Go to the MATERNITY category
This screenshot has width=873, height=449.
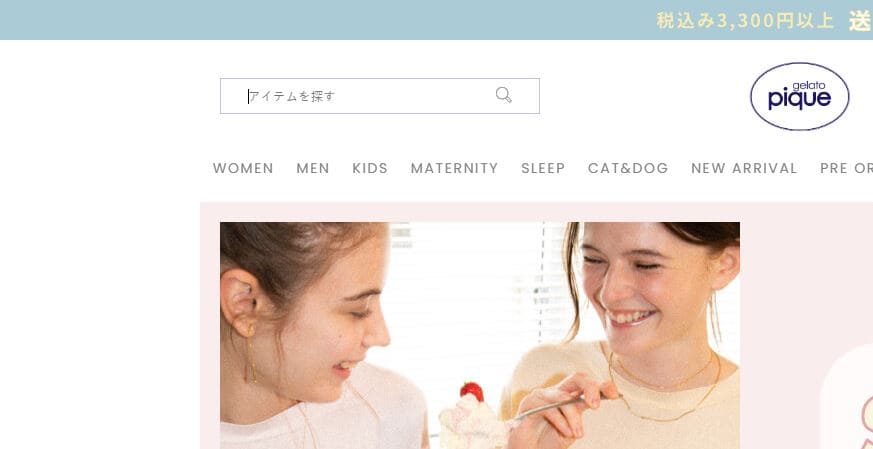pos(454,168)
